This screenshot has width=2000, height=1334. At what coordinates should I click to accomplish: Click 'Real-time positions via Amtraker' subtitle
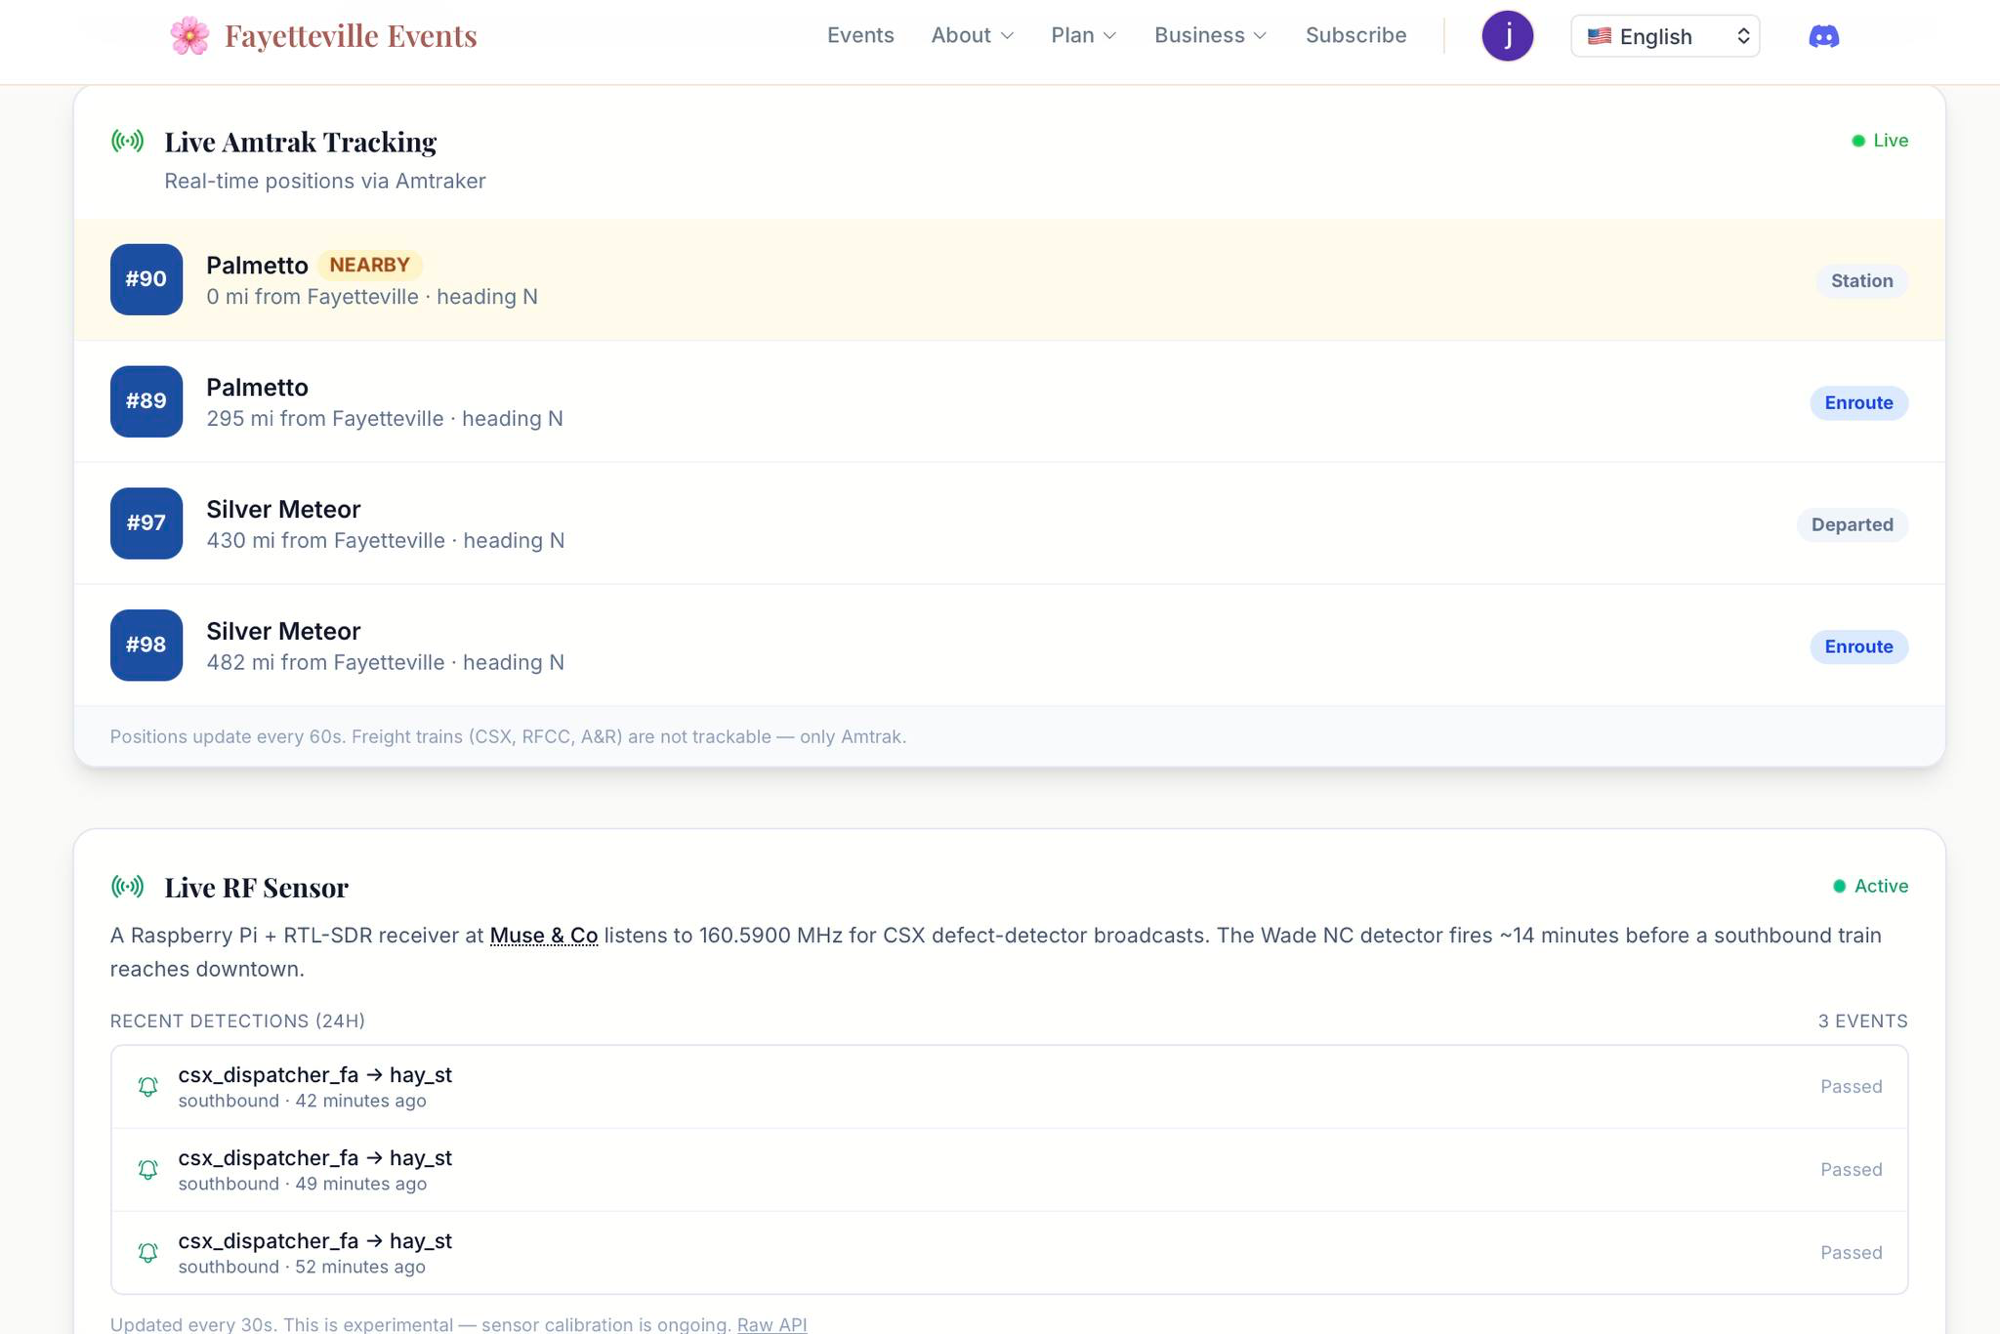(x=325, y=181)
